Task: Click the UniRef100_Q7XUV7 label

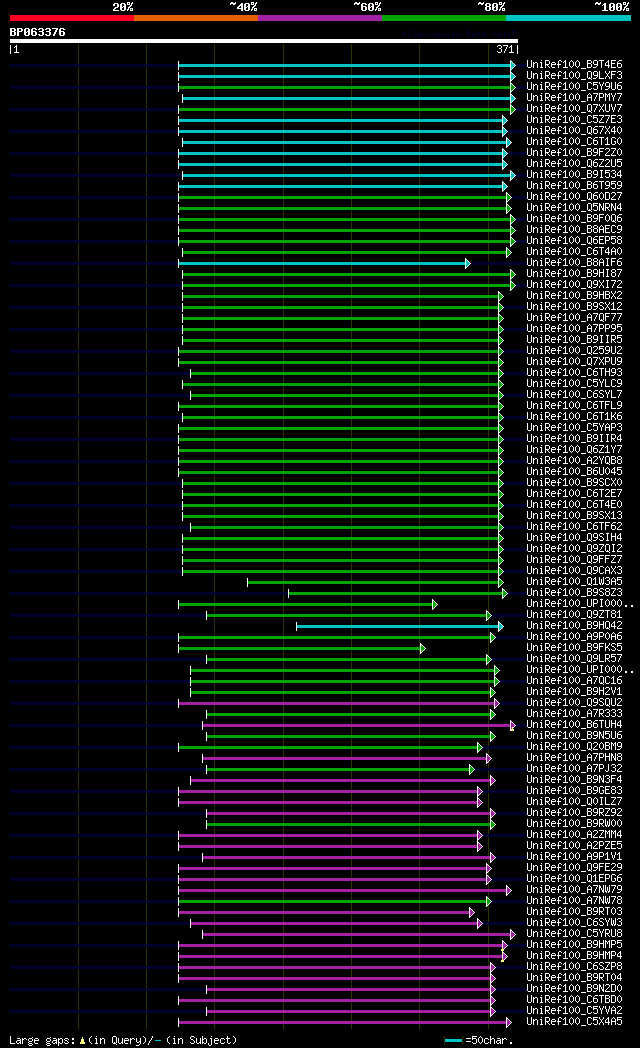Action: (574, 109)
